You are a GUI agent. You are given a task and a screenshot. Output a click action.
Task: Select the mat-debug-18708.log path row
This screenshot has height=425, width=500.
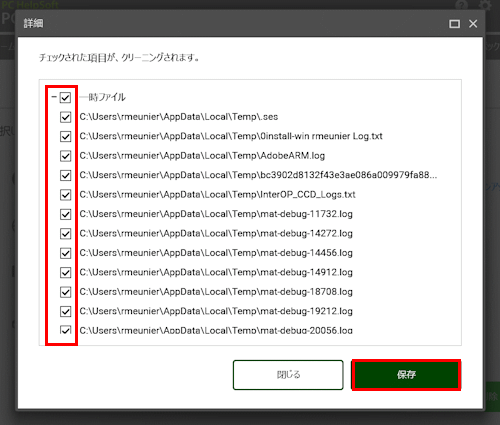point(216,292)
